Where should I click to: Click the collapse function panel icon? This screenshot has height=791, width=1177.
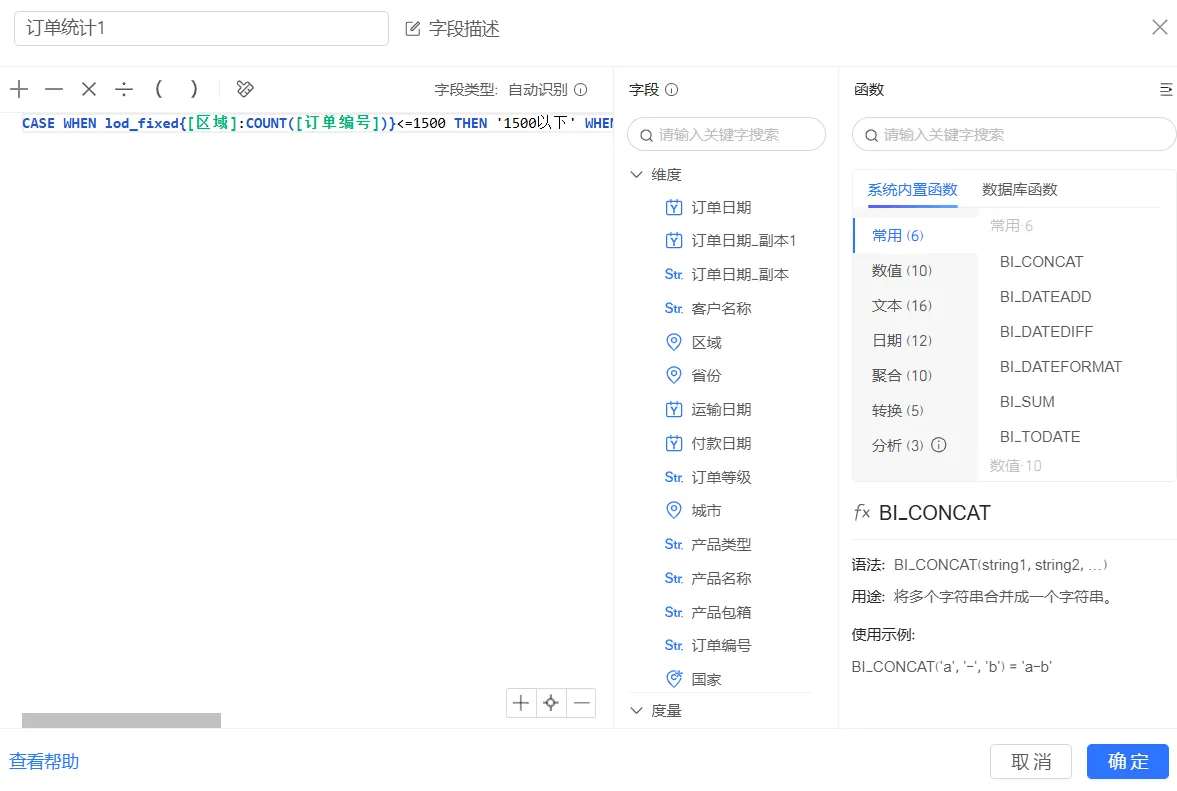[1165, 89]
